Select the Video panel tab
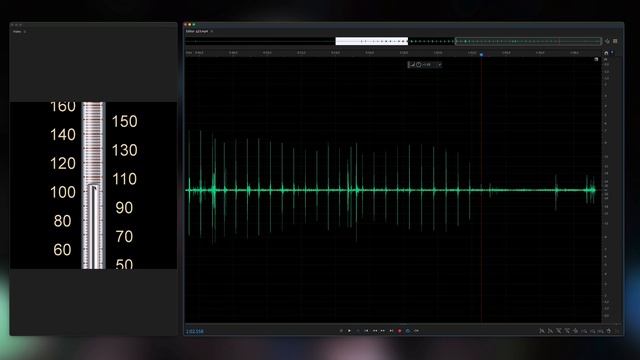Viewport: 640px width, 360px height. pyautogui.click(x=17, y=31)
